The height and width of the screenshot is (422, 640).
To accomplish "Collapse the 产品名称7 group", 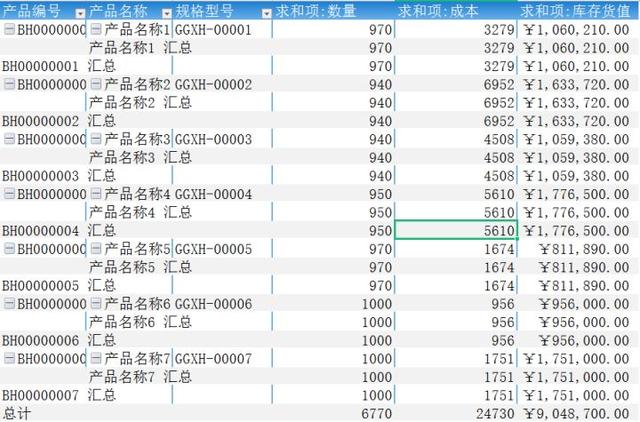I will pyautogui.click(x=96, y=358).
